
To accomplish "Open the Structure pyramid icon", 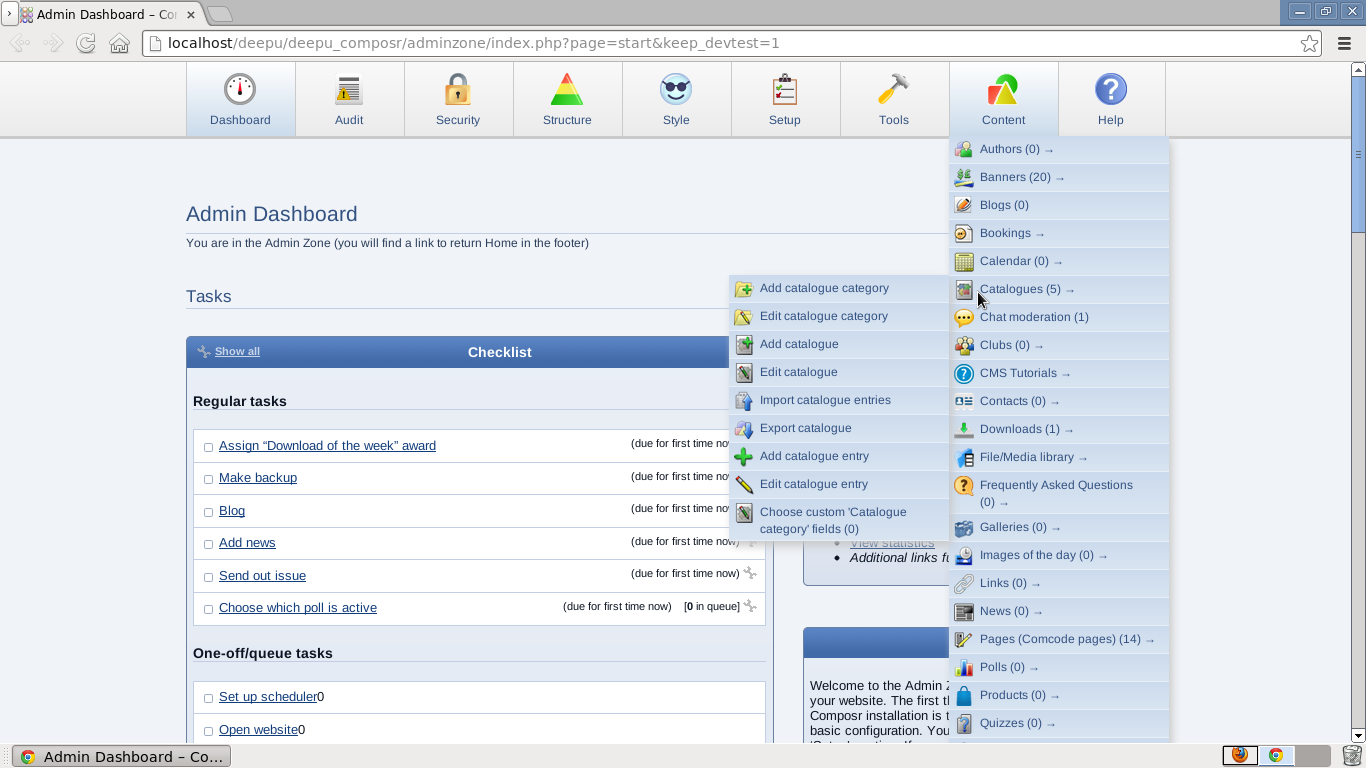I will point(567,90).
